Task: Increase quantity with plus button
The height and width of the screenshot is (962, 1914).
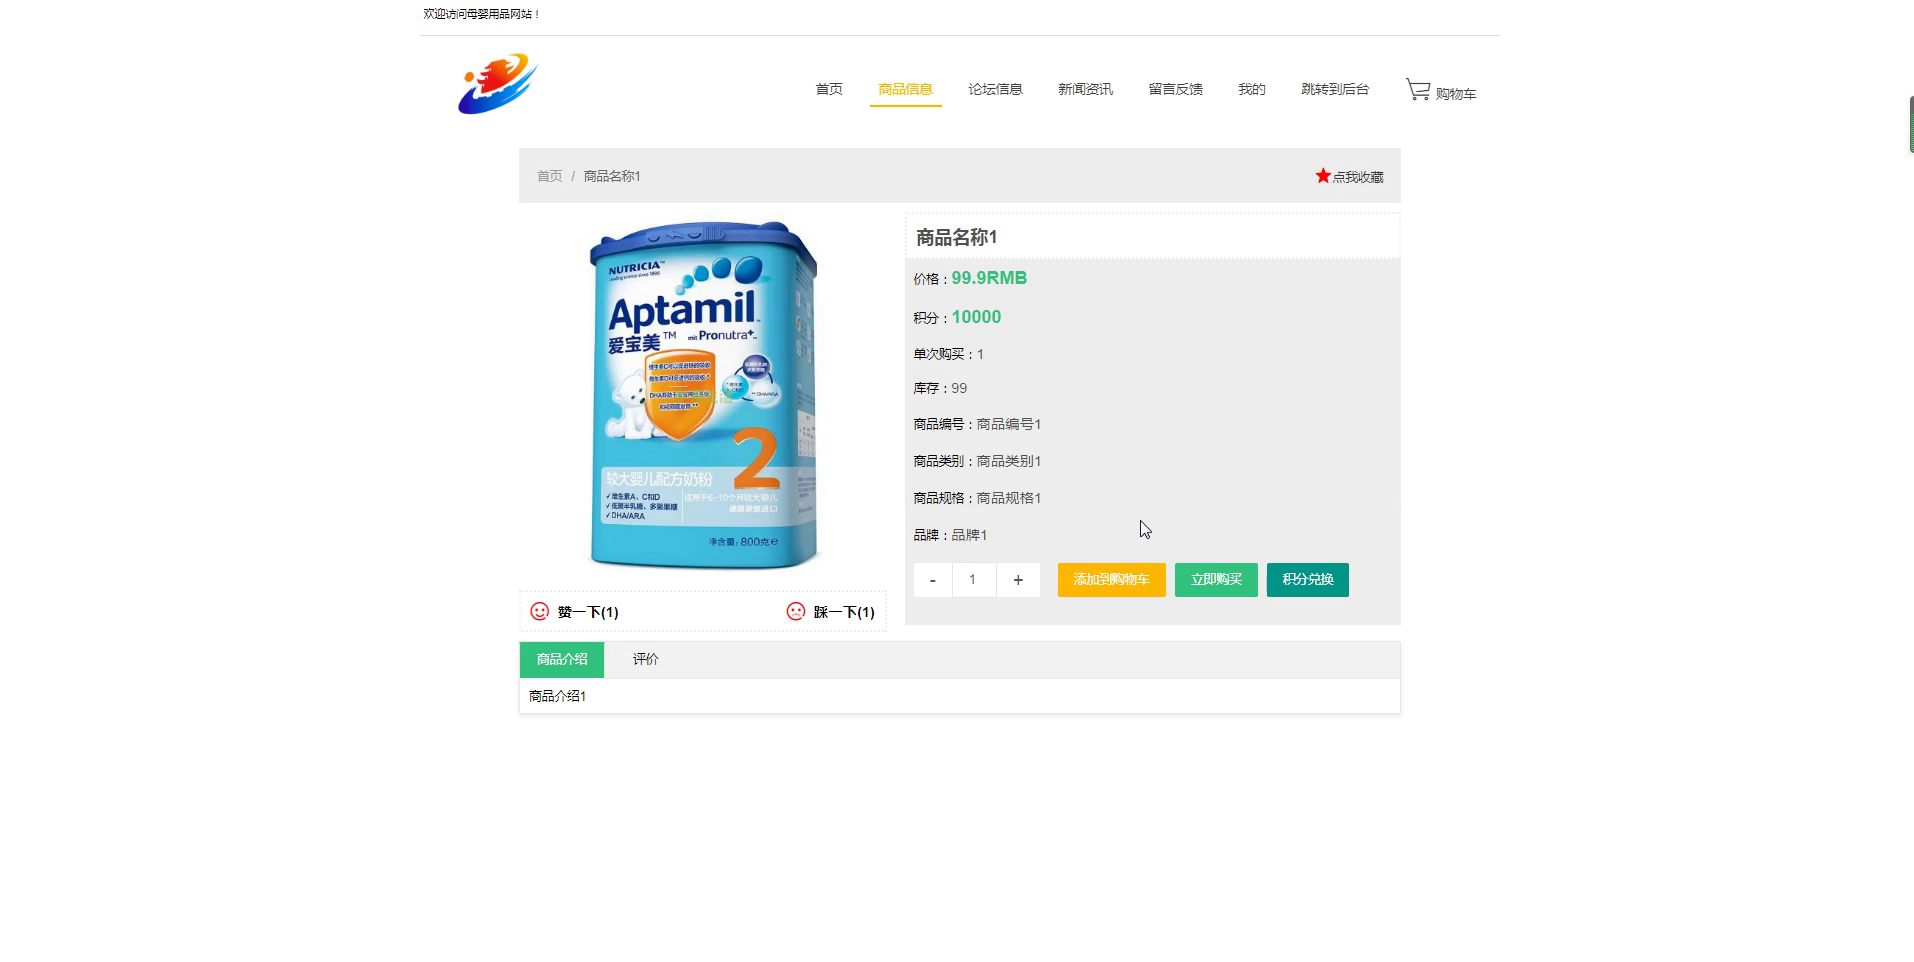Action: click(1018, 580)
